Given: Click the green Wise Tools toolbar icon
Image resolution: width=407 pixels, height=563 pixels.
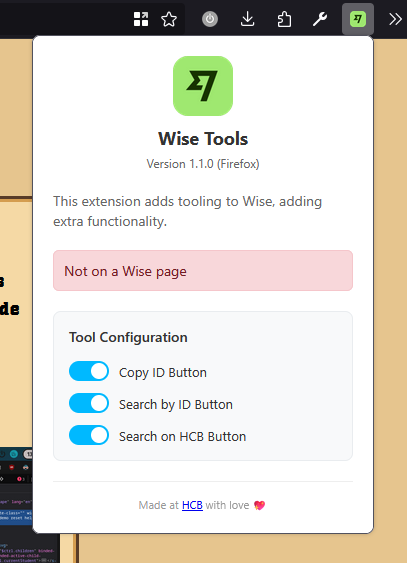Looking at the screenshot, I should pos(358,19).
